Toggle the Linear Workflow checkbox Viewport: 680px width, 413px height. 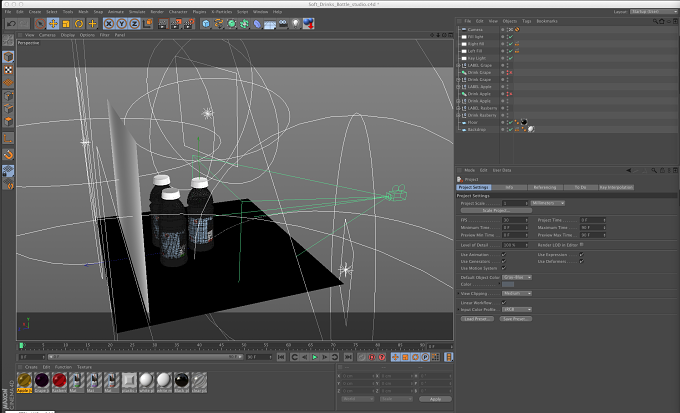click(x=503, y=302)
